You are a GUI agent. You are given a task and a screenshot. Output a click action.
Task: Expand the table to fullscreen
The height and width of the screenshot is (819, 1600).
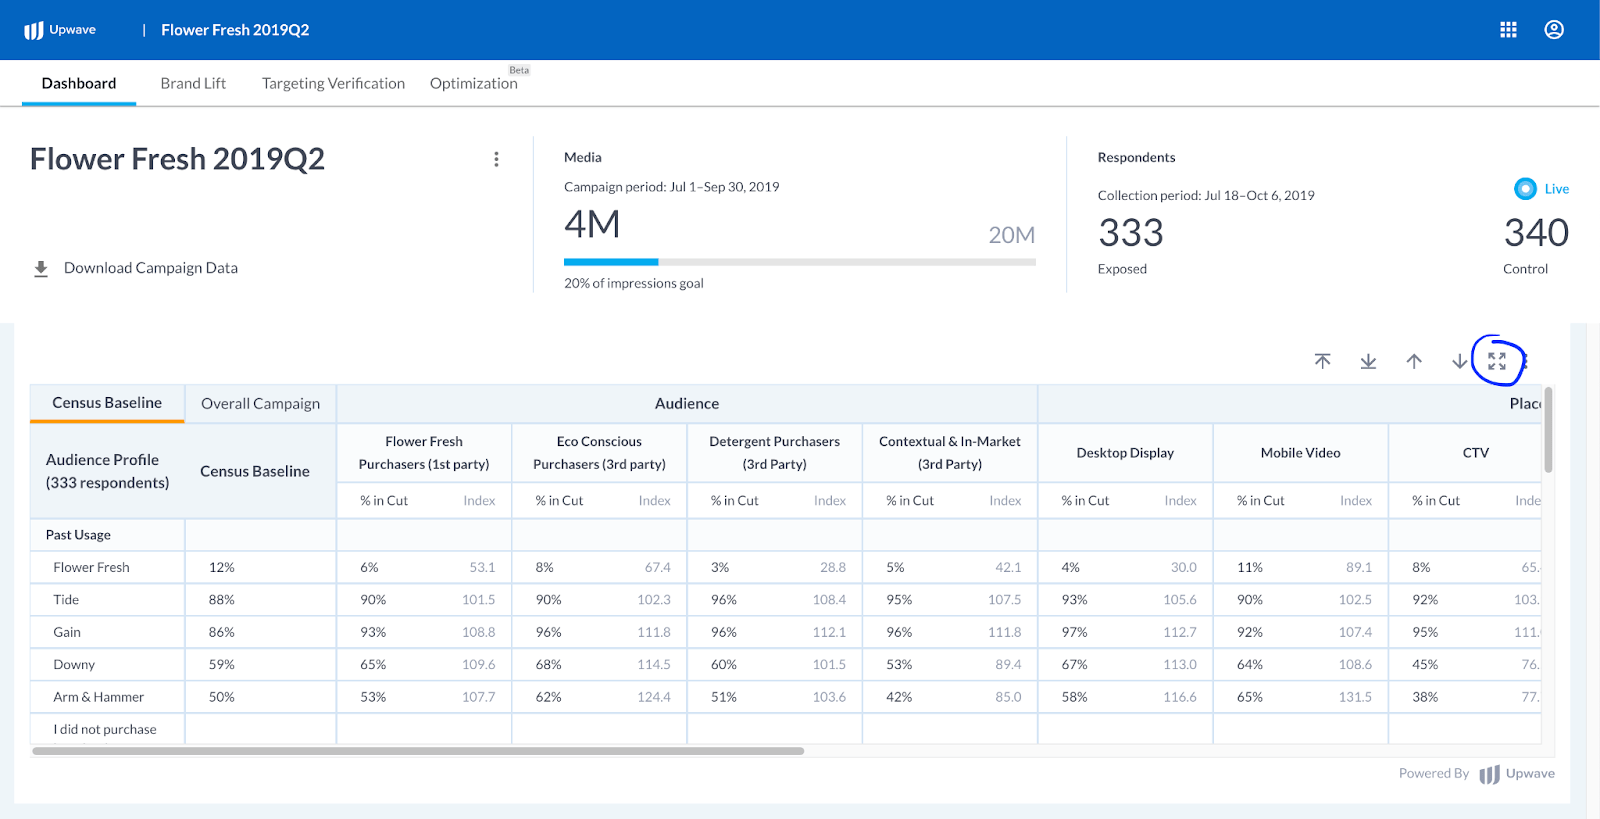tap(1497, 361)
